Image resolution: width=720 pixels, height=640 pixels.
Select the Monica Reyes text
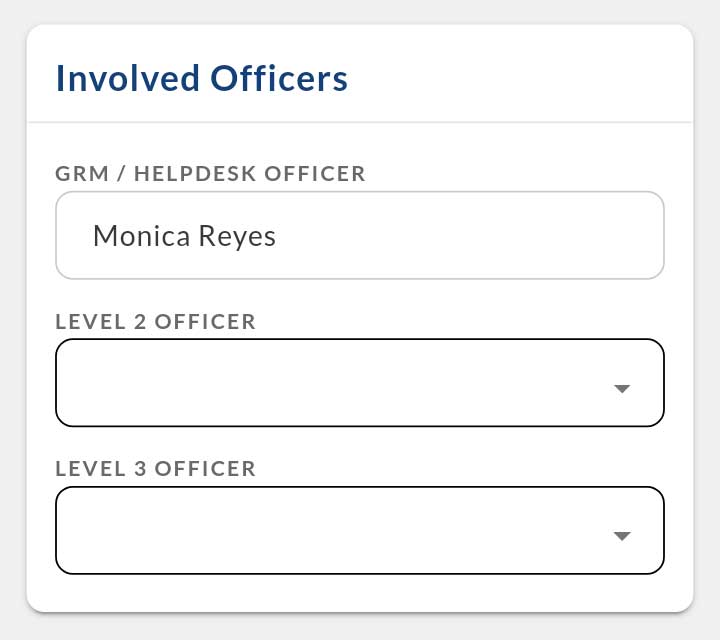click(x=184, y=235)
